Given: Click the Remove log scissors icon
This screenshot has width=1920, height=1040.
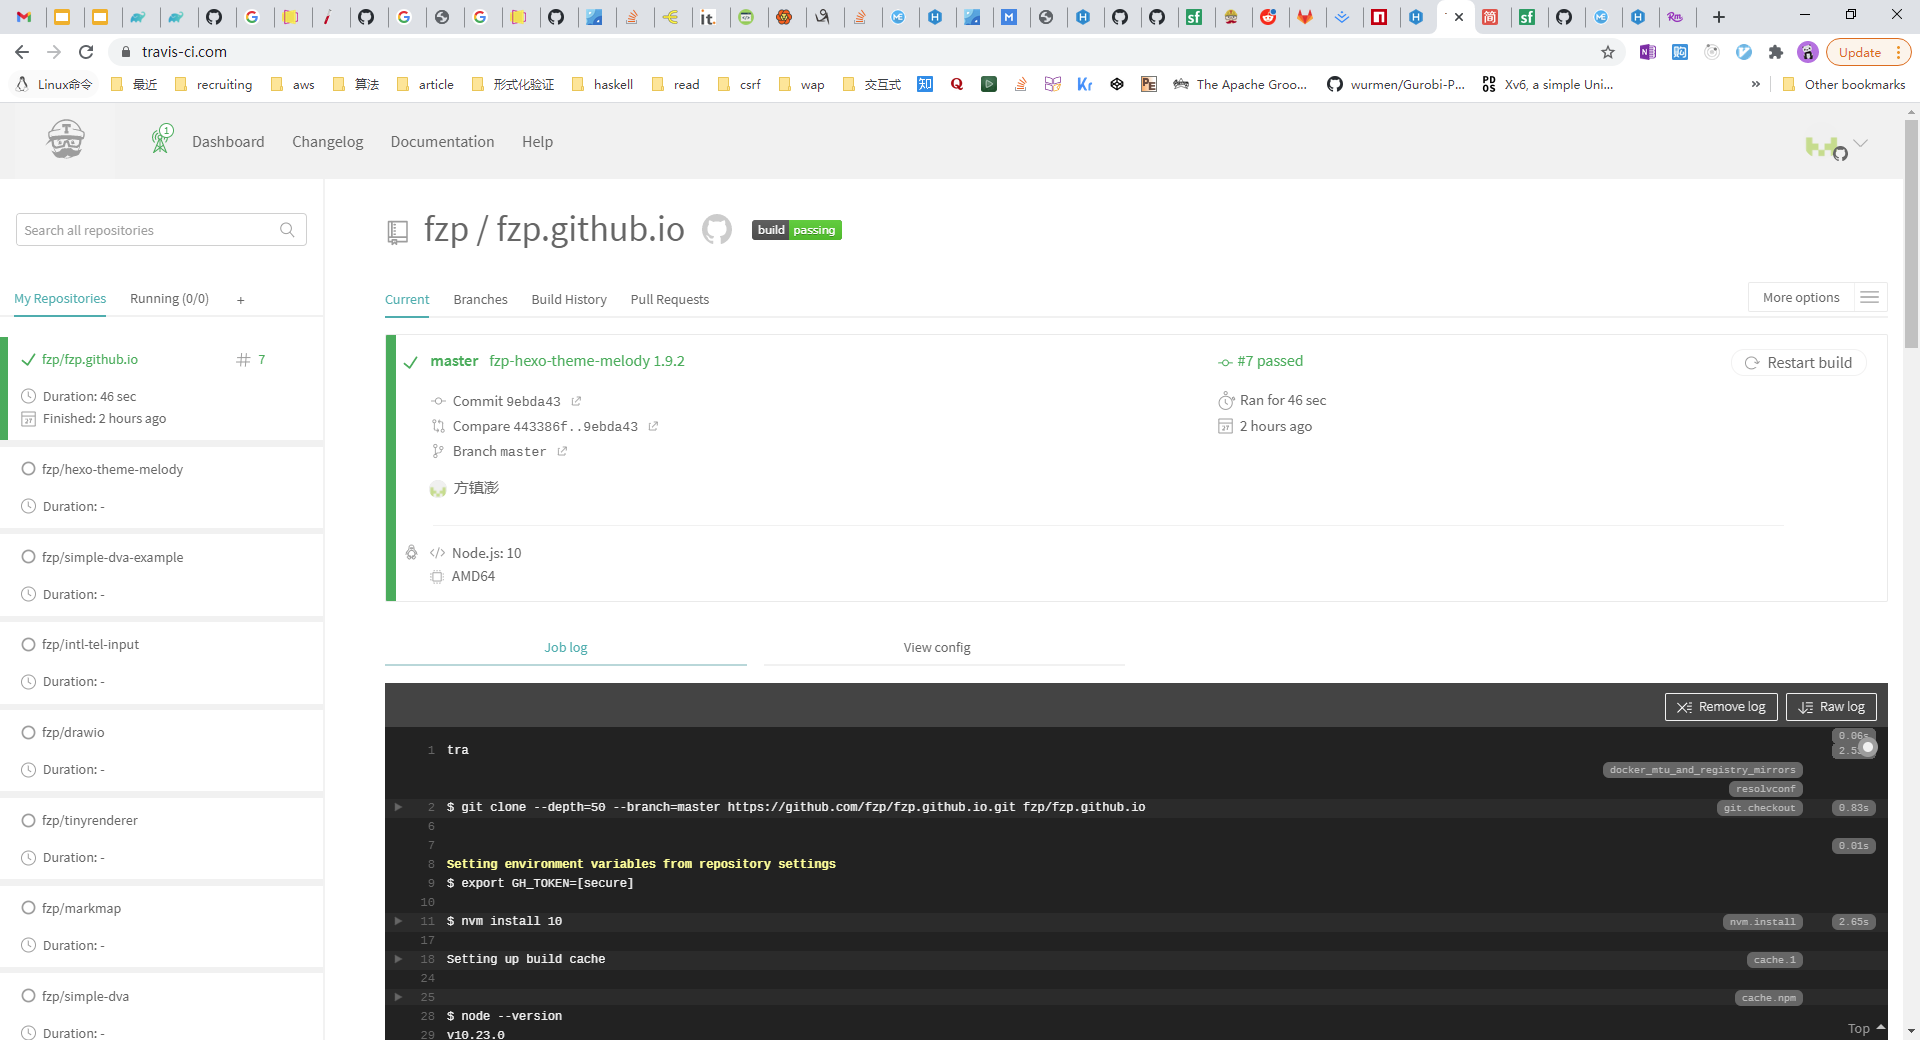Looking at the screenshot, I should click(x=1684, y=707).
